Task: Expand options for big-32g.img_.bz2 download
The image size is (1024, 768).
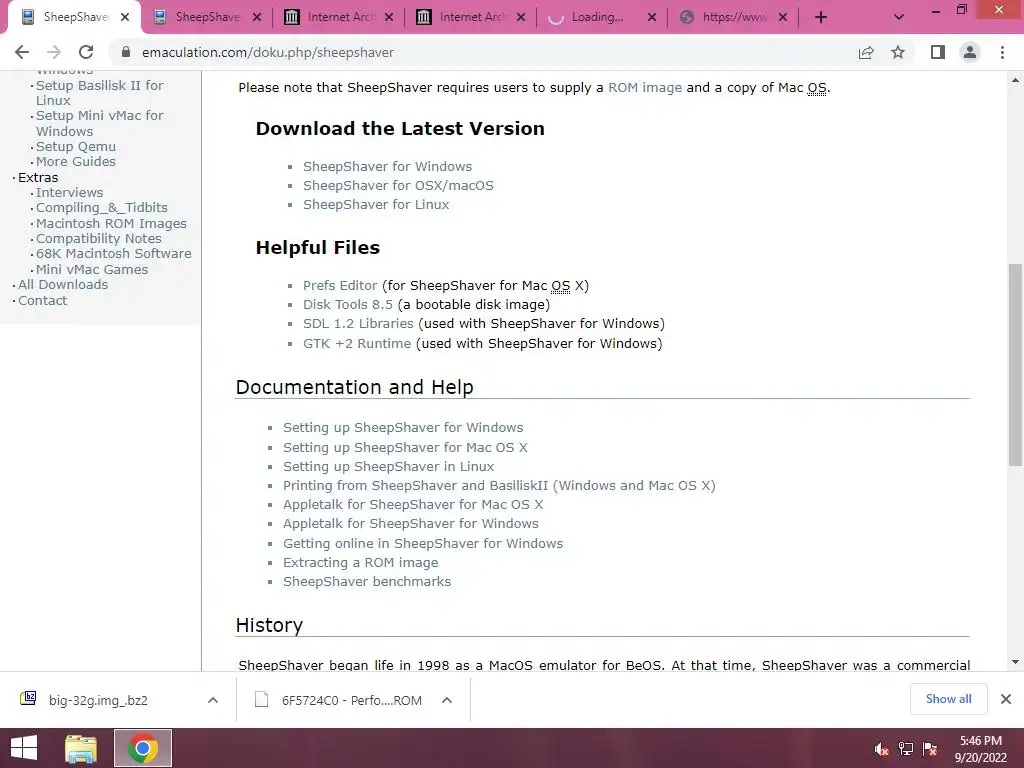Action: click(212, 700)
